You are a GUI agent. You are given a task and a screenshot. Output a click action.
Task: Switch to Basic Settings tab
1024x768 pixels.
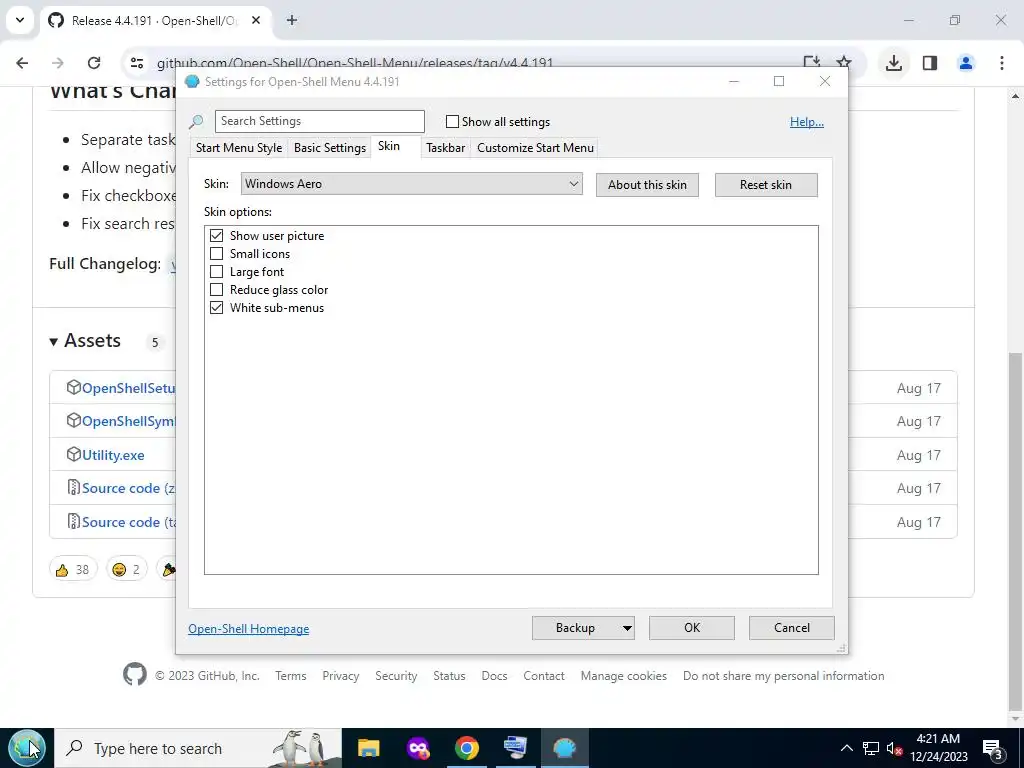coord(330,148)
